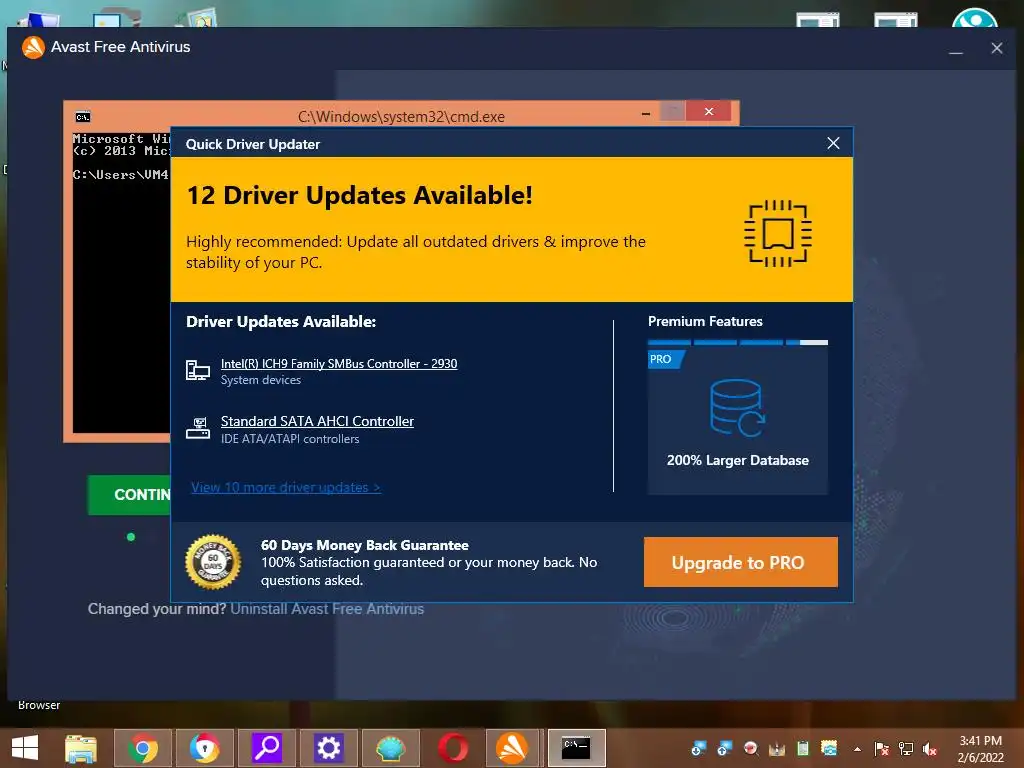The height and width of the screenshot is (768, 1024).
Task: Open the secure browser with lock icon
Action: [x=204, y=748]
